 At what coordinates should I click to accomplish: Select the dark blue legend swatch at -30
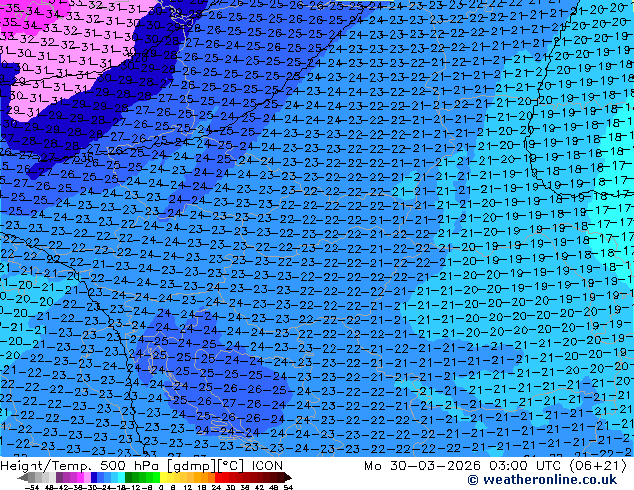tap(94, 478)
